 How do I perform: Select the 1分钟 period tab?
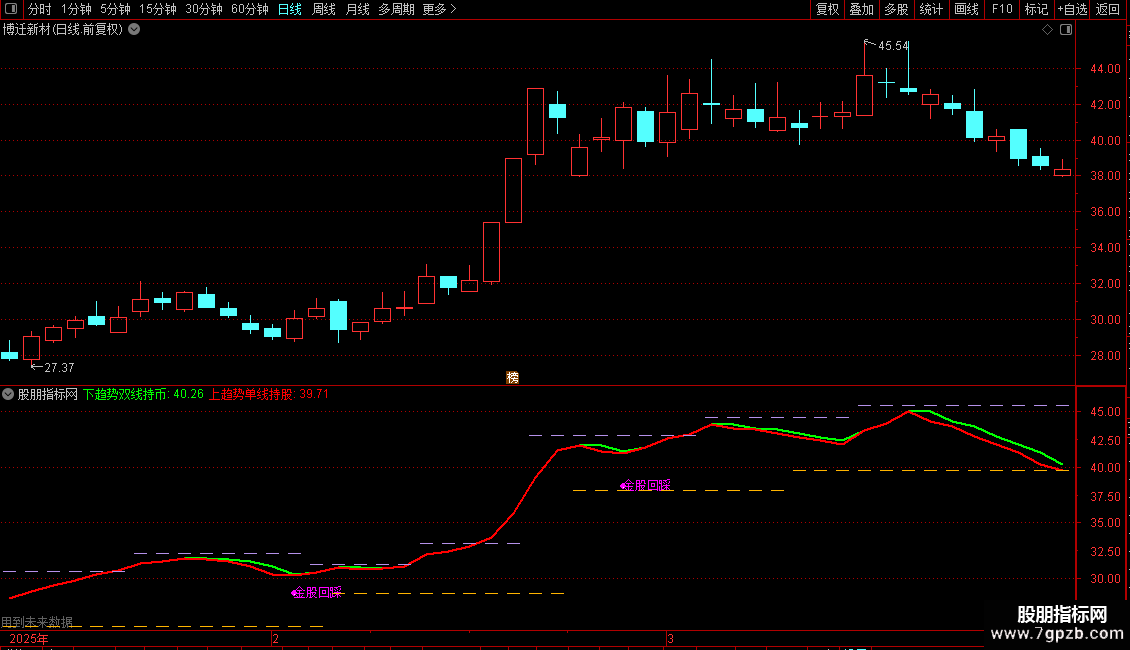[76, 9]
